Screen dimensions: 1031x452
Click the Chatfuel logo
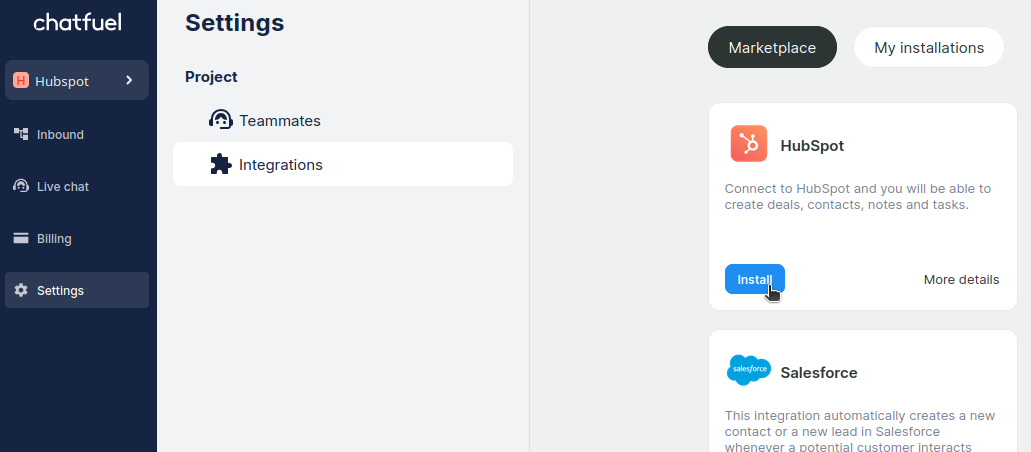tap(77, 22)
